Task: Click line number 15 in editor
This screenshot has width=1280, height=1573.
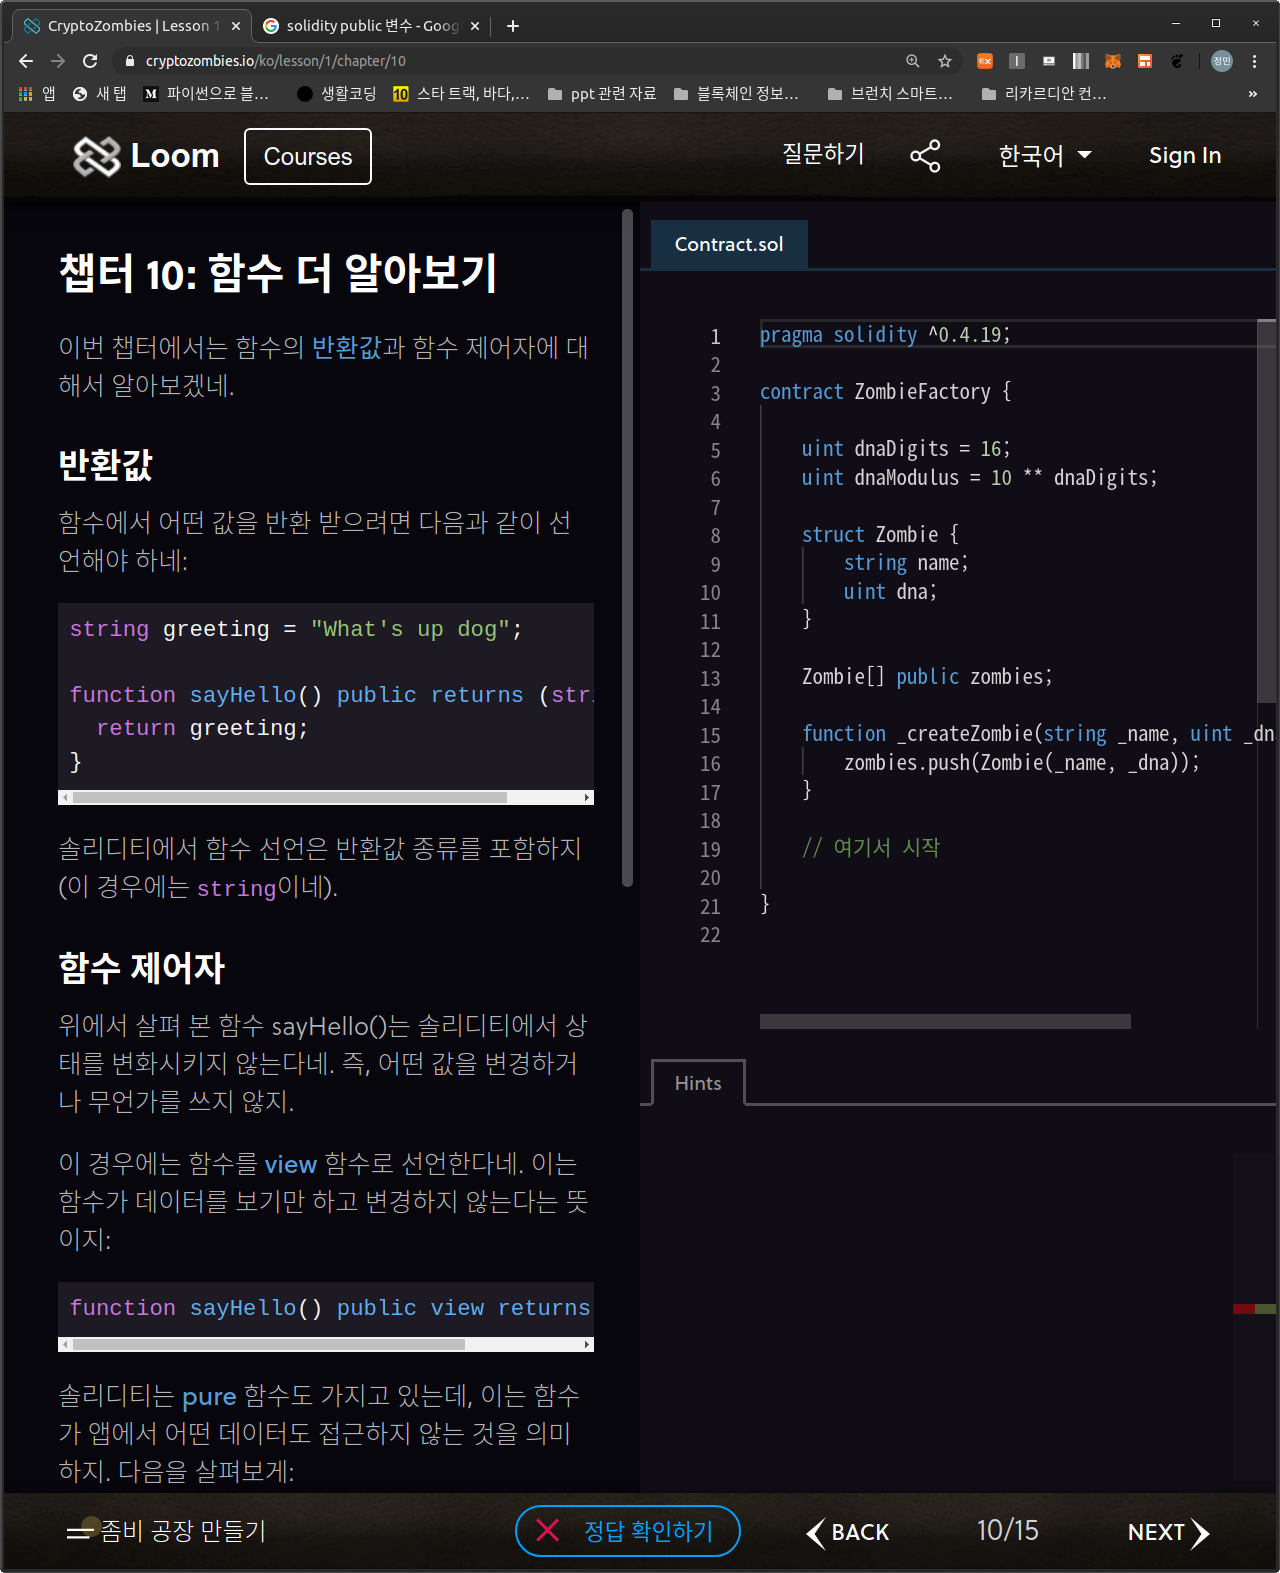Action: 710,736
